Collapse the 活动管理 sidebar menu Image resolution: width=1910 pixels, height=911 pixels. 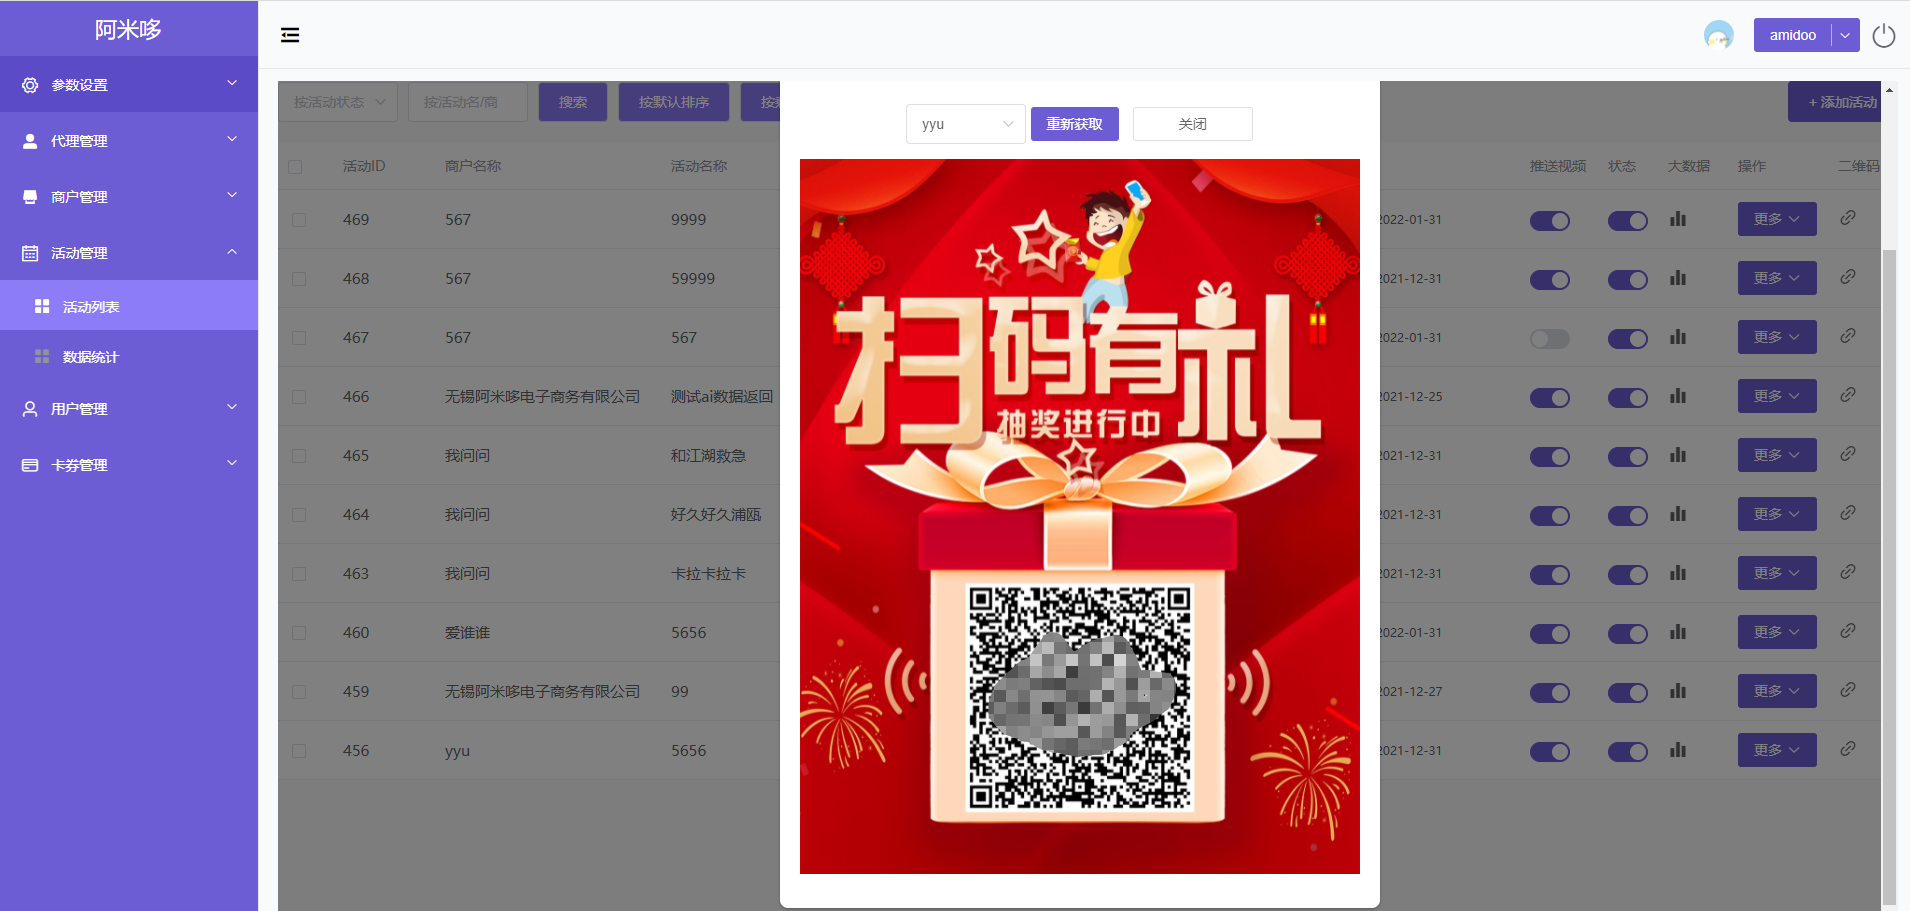point(129,252)
